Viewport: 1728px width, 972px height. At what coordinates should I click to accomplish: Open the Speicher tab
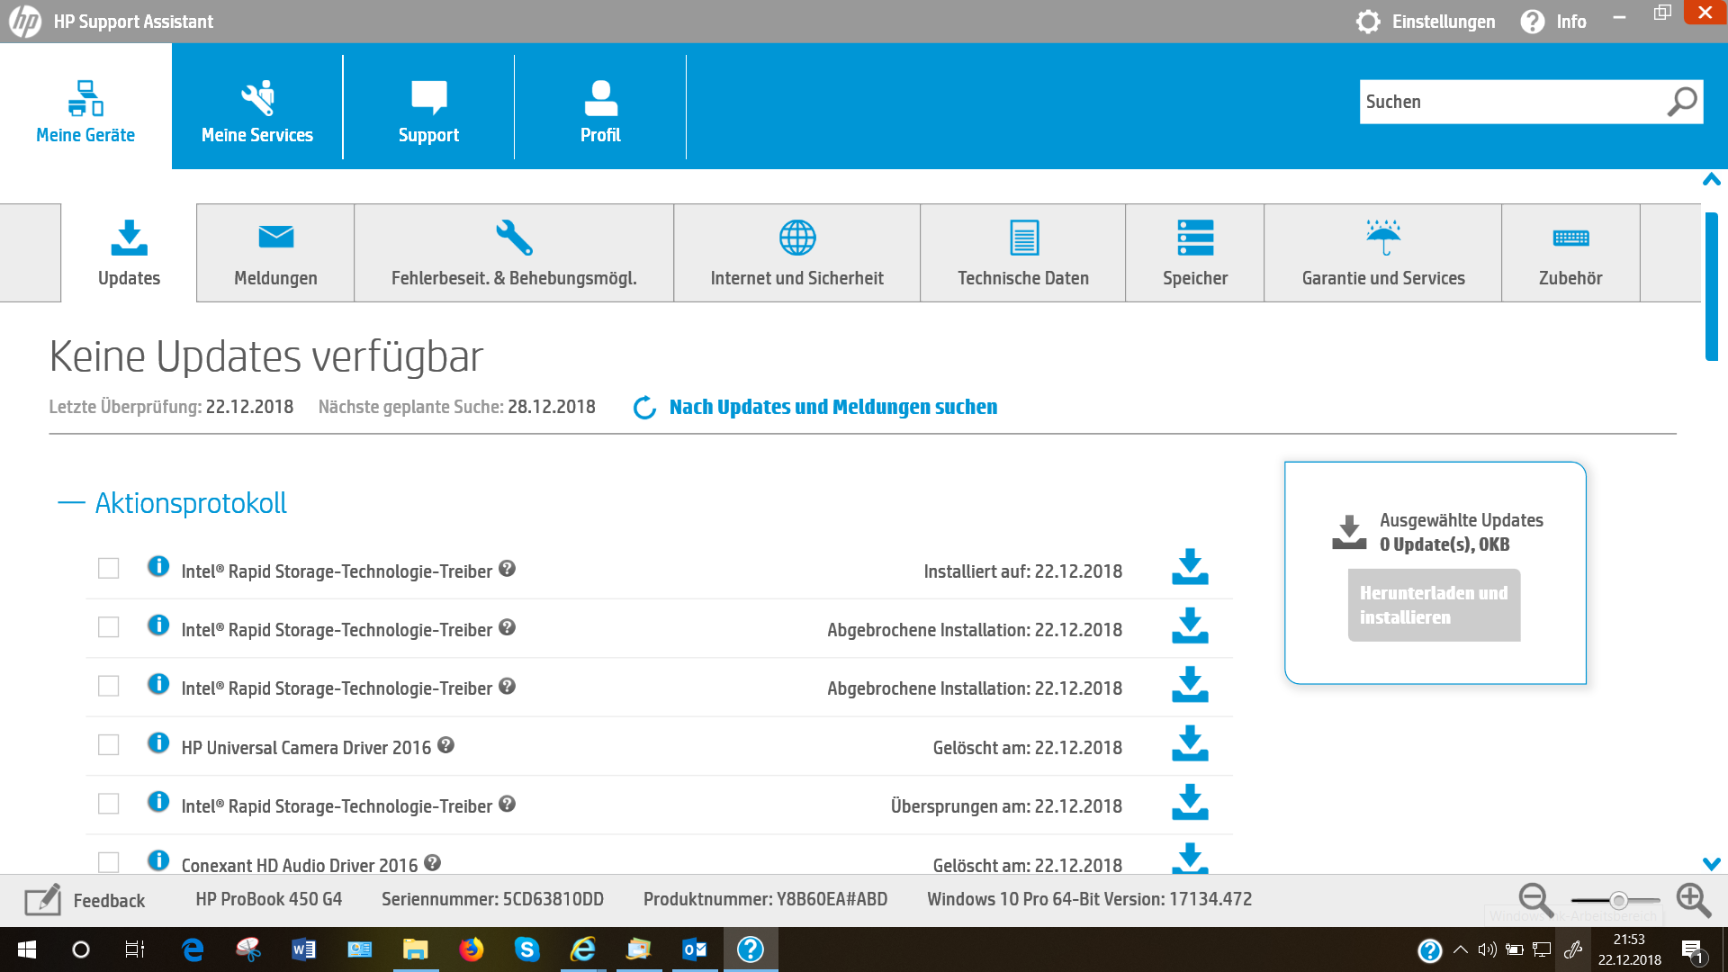point(1195,253)
